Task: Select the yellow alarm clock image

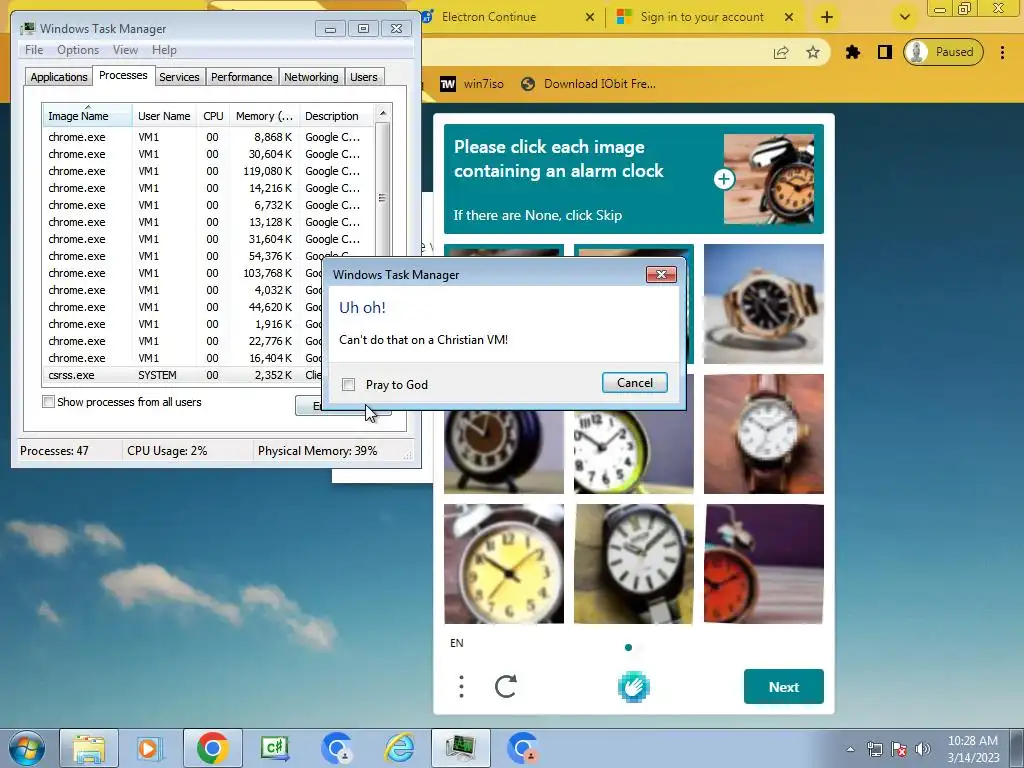Action: tap(504, 564)
